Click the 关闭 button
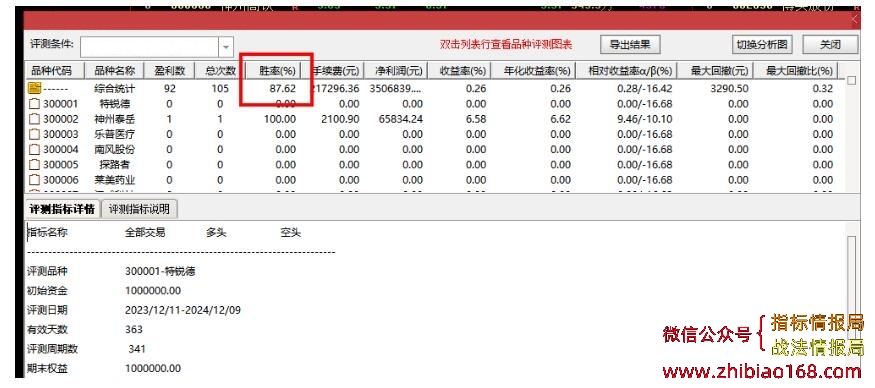 (x=830, y=44)
